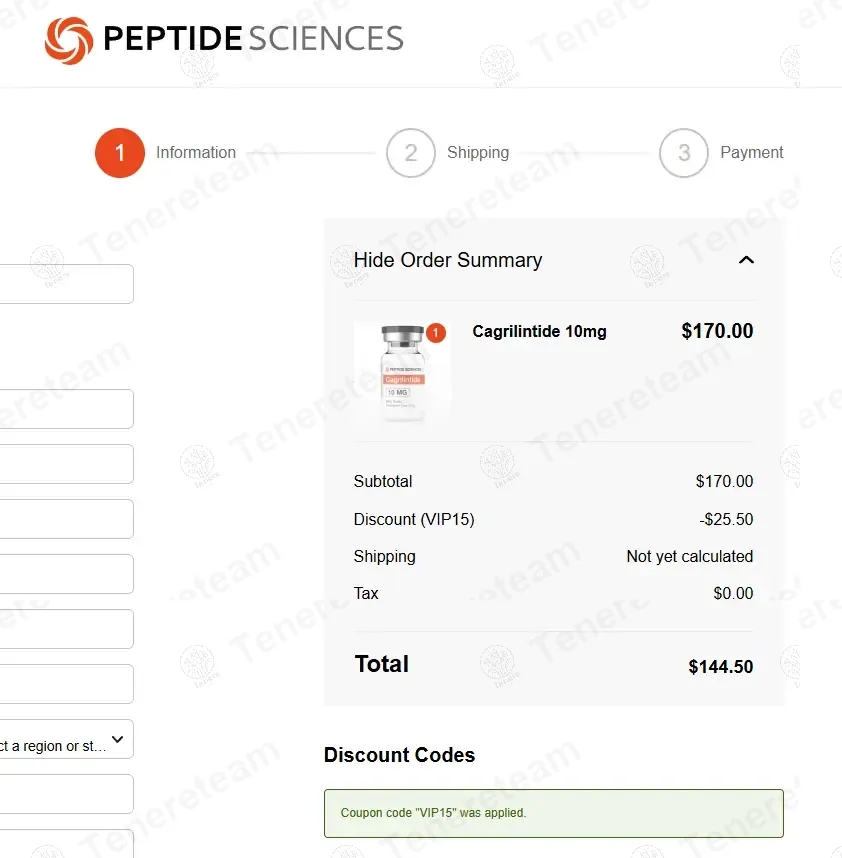Image resolution: width=842 pixels, height=858 pixels.
Task: Click the Discount Codes heading
Action: click(399, 755)
